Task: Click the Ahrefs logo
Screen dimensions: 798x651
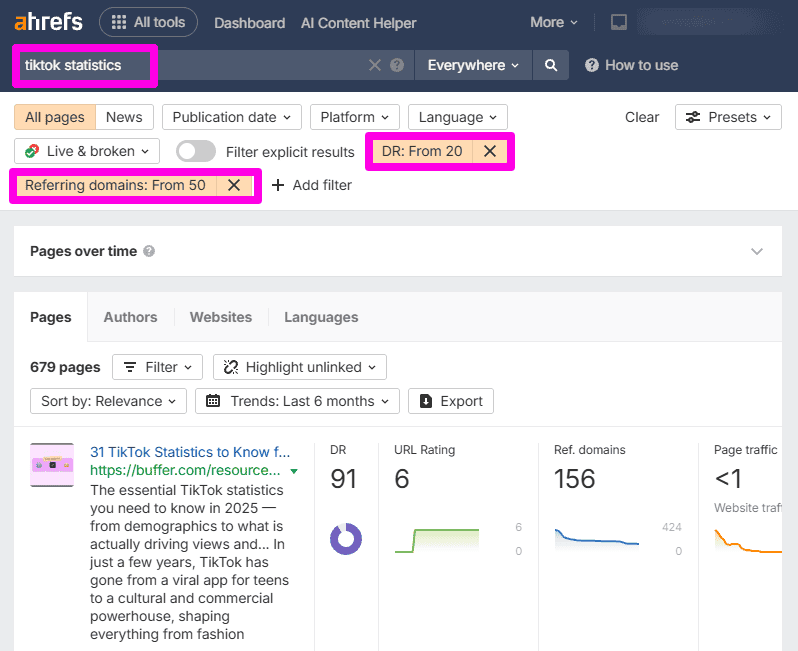Action: [48, 22]
